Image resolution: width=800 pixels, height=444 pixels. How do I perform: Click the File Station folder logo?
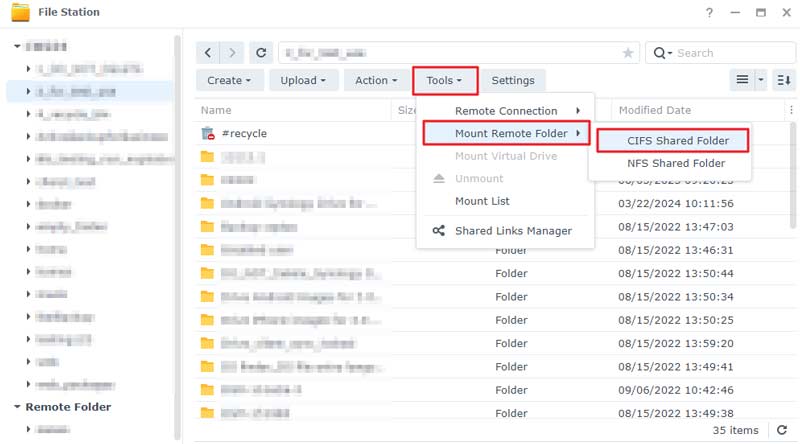(x=20, y=12)
